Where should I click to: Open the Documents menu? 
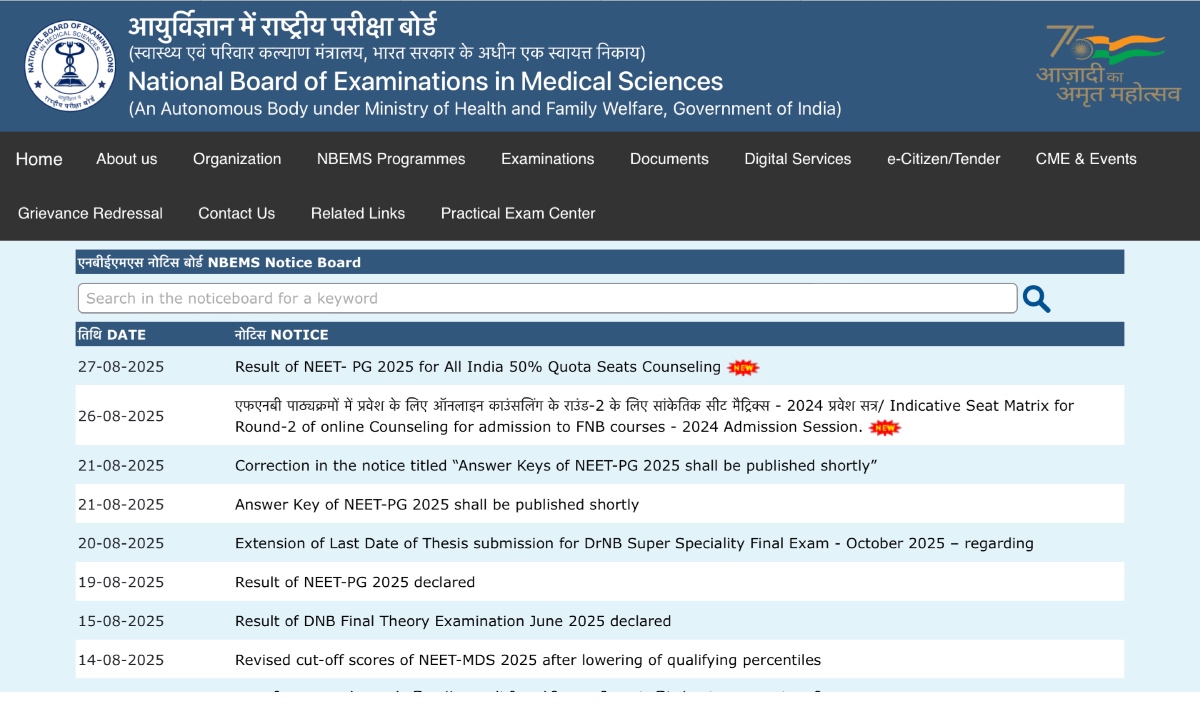669,159
